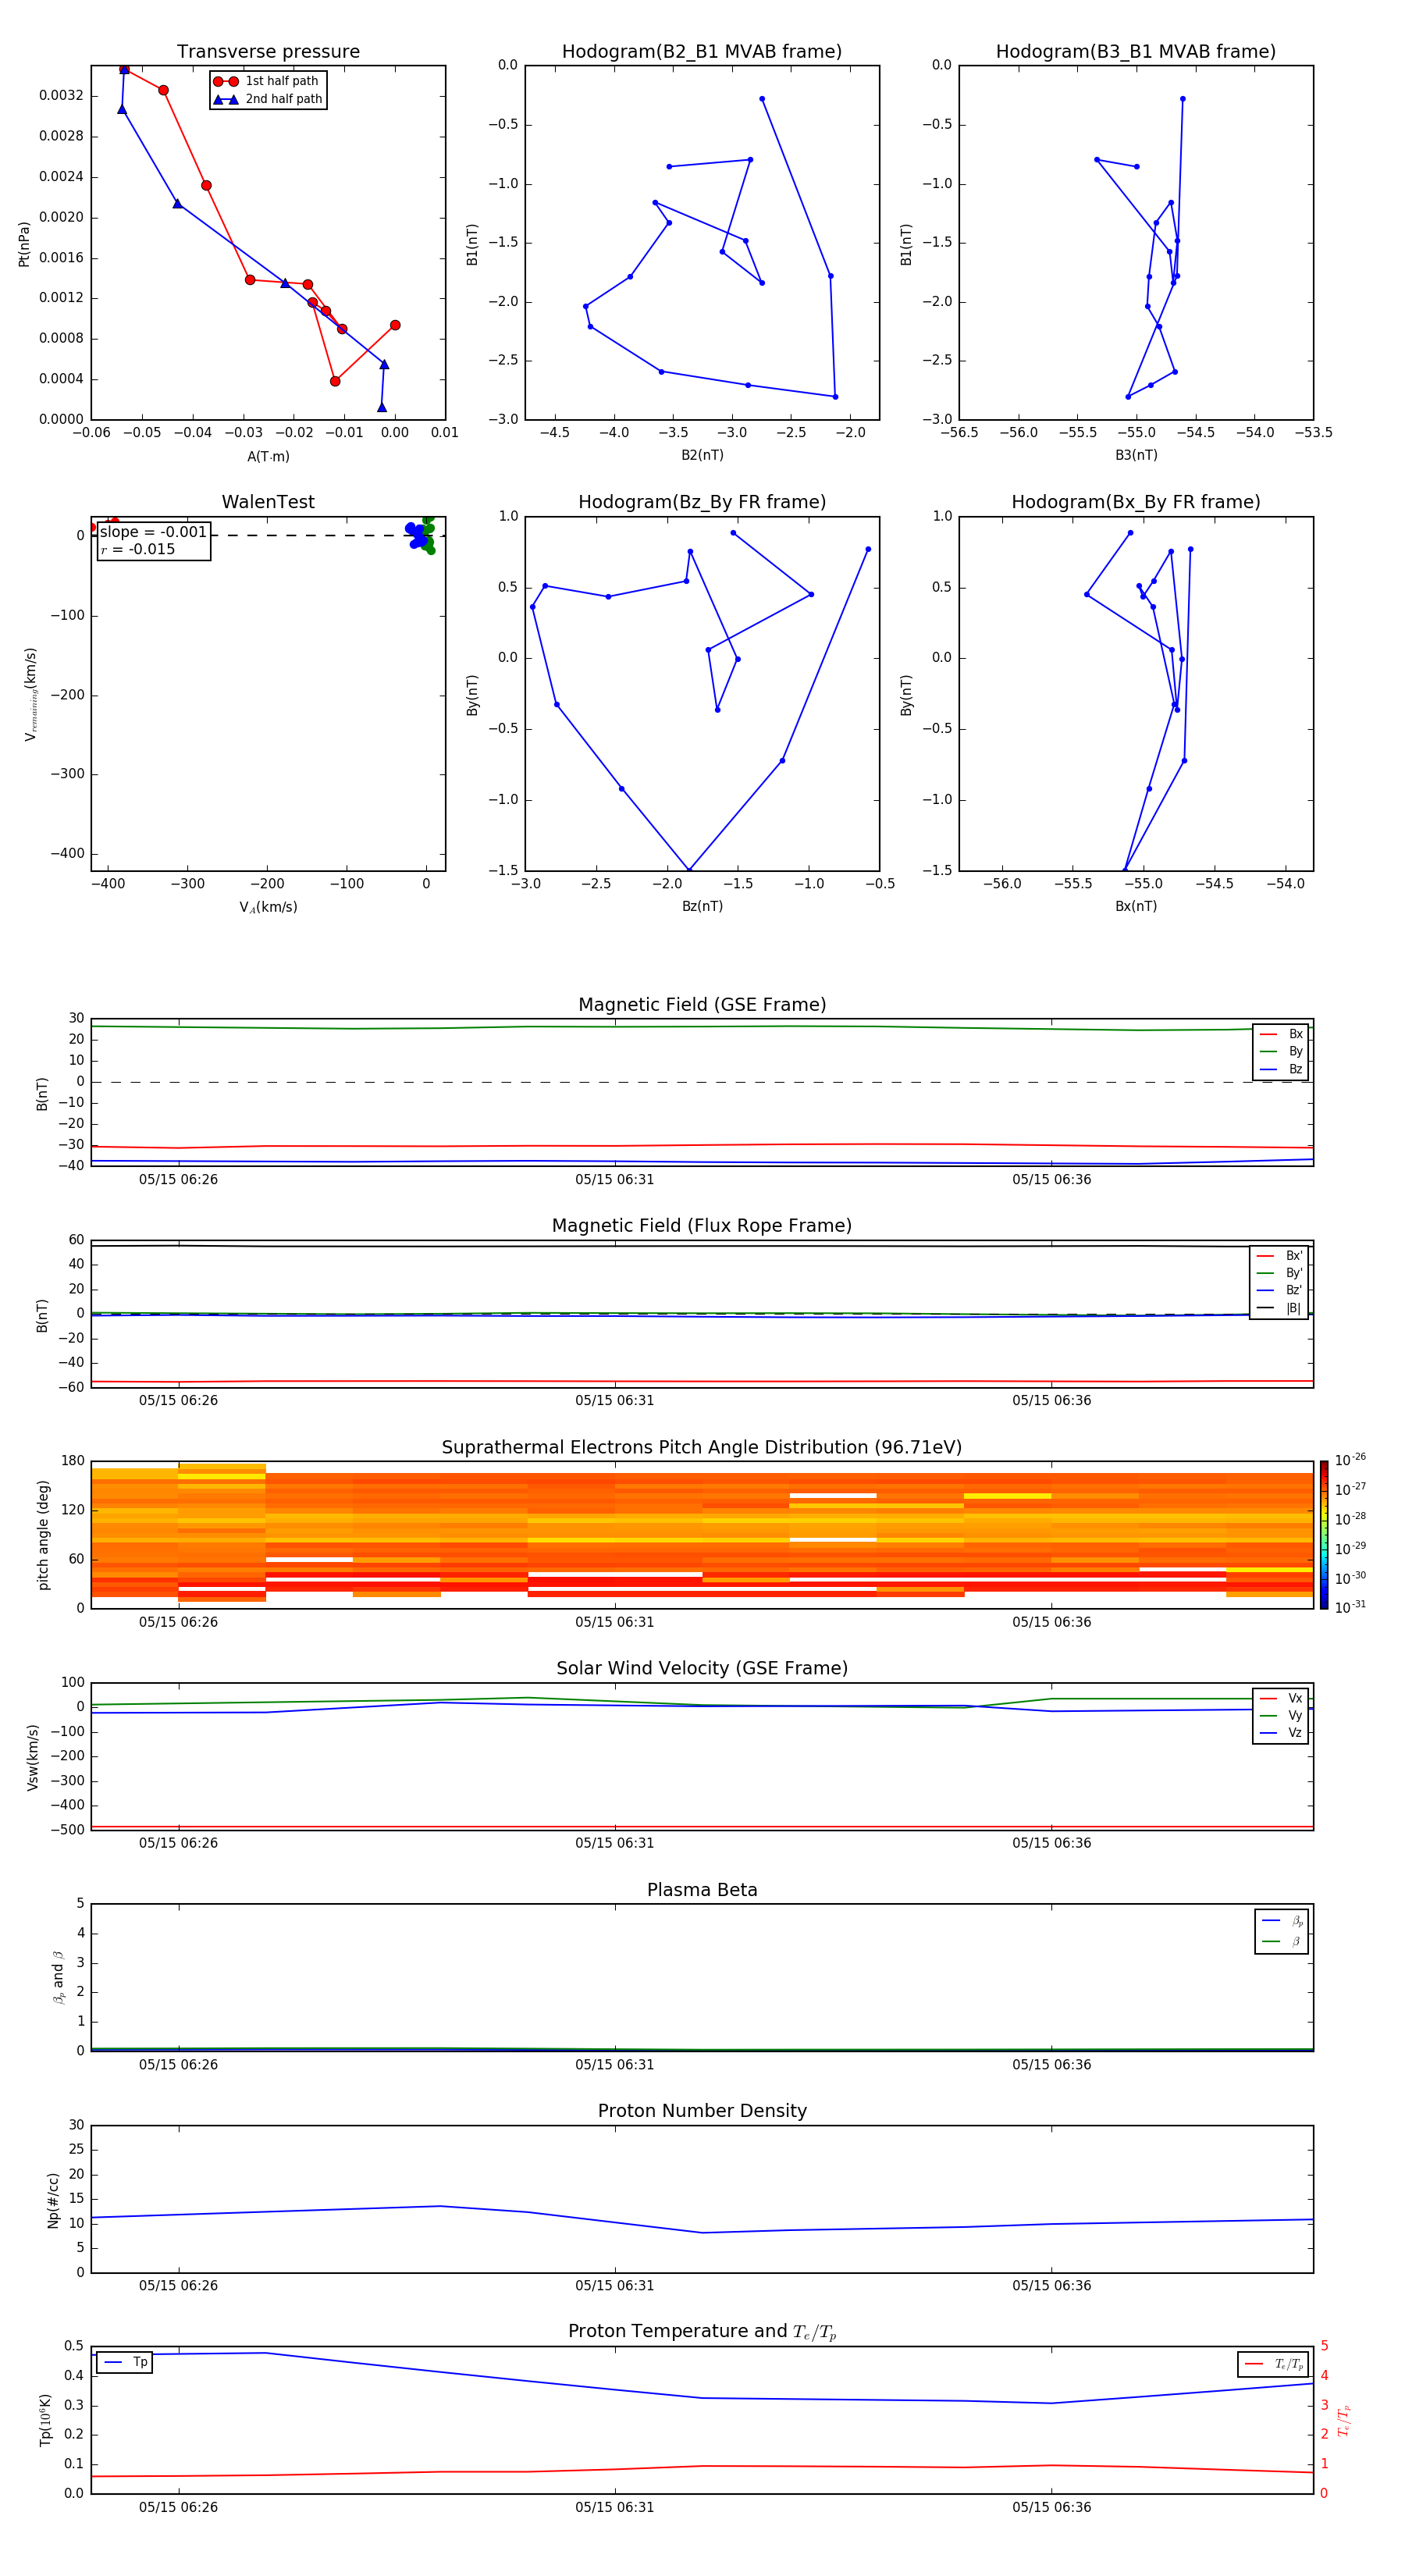
Task: Click 'pitch angle (deg)' axis label
Action: [43, 1535]
